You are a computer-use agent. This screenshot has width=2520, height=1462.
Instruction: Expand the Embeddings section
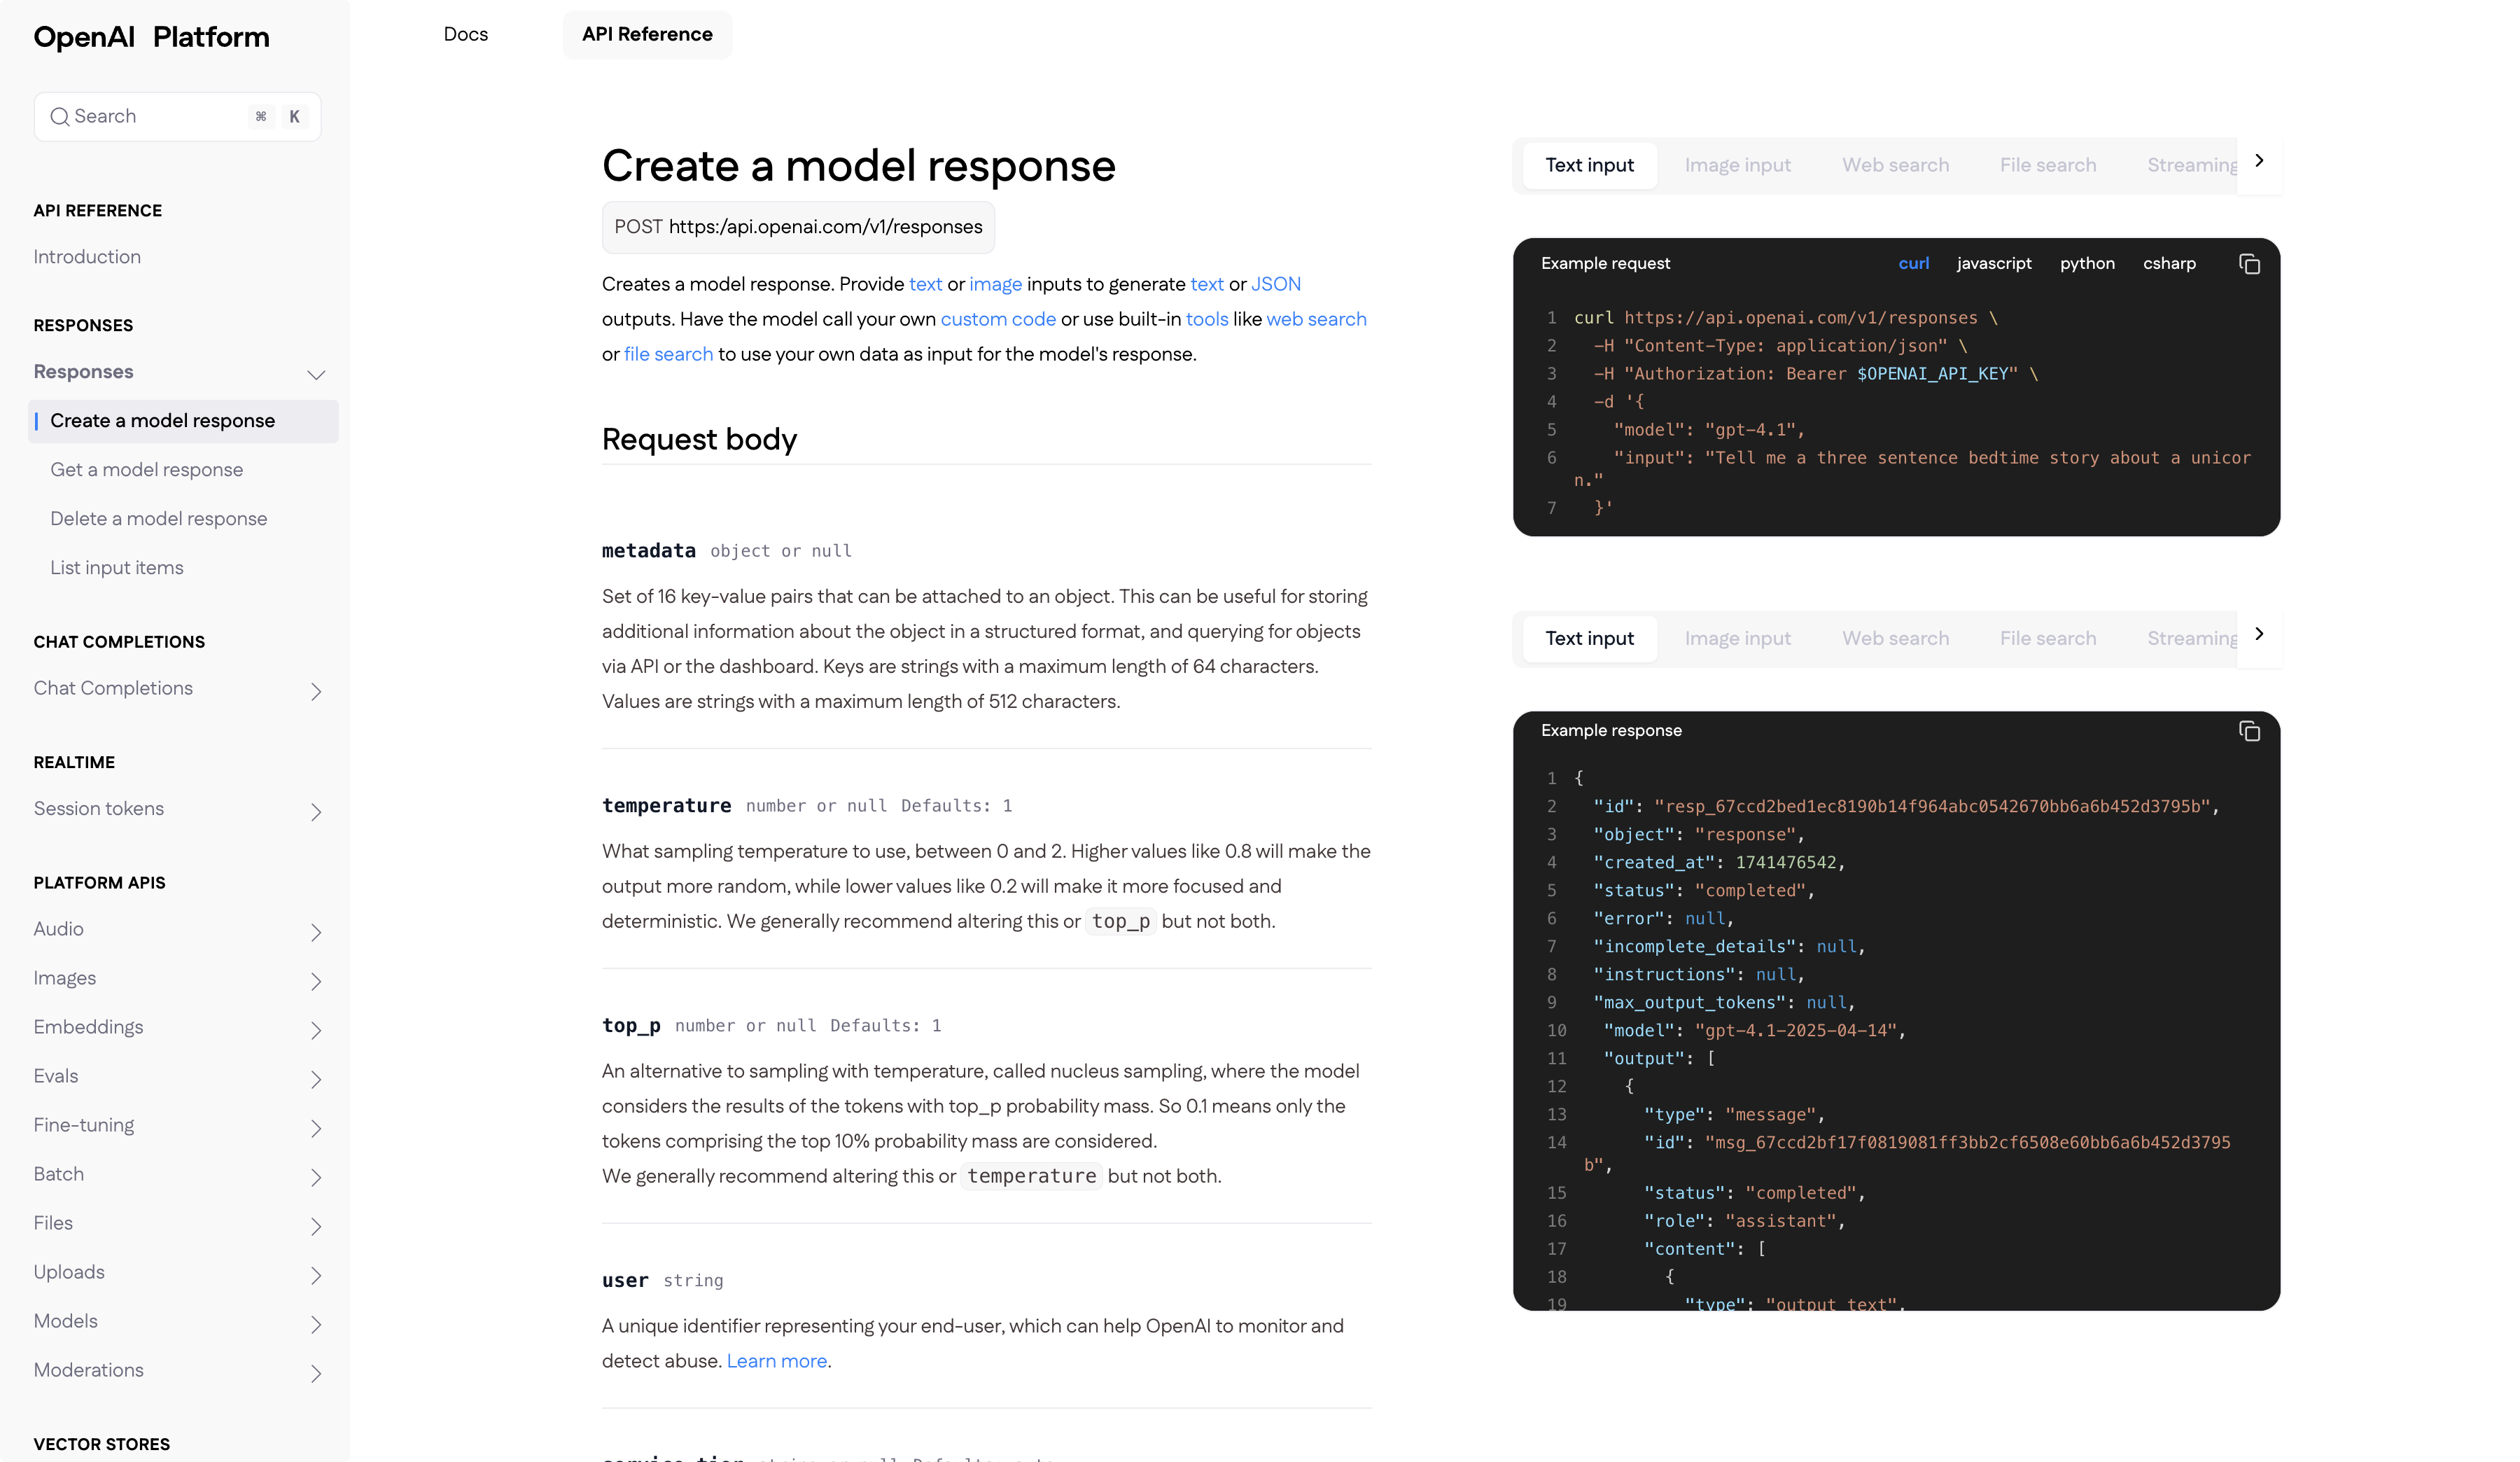click(316, 1030)
